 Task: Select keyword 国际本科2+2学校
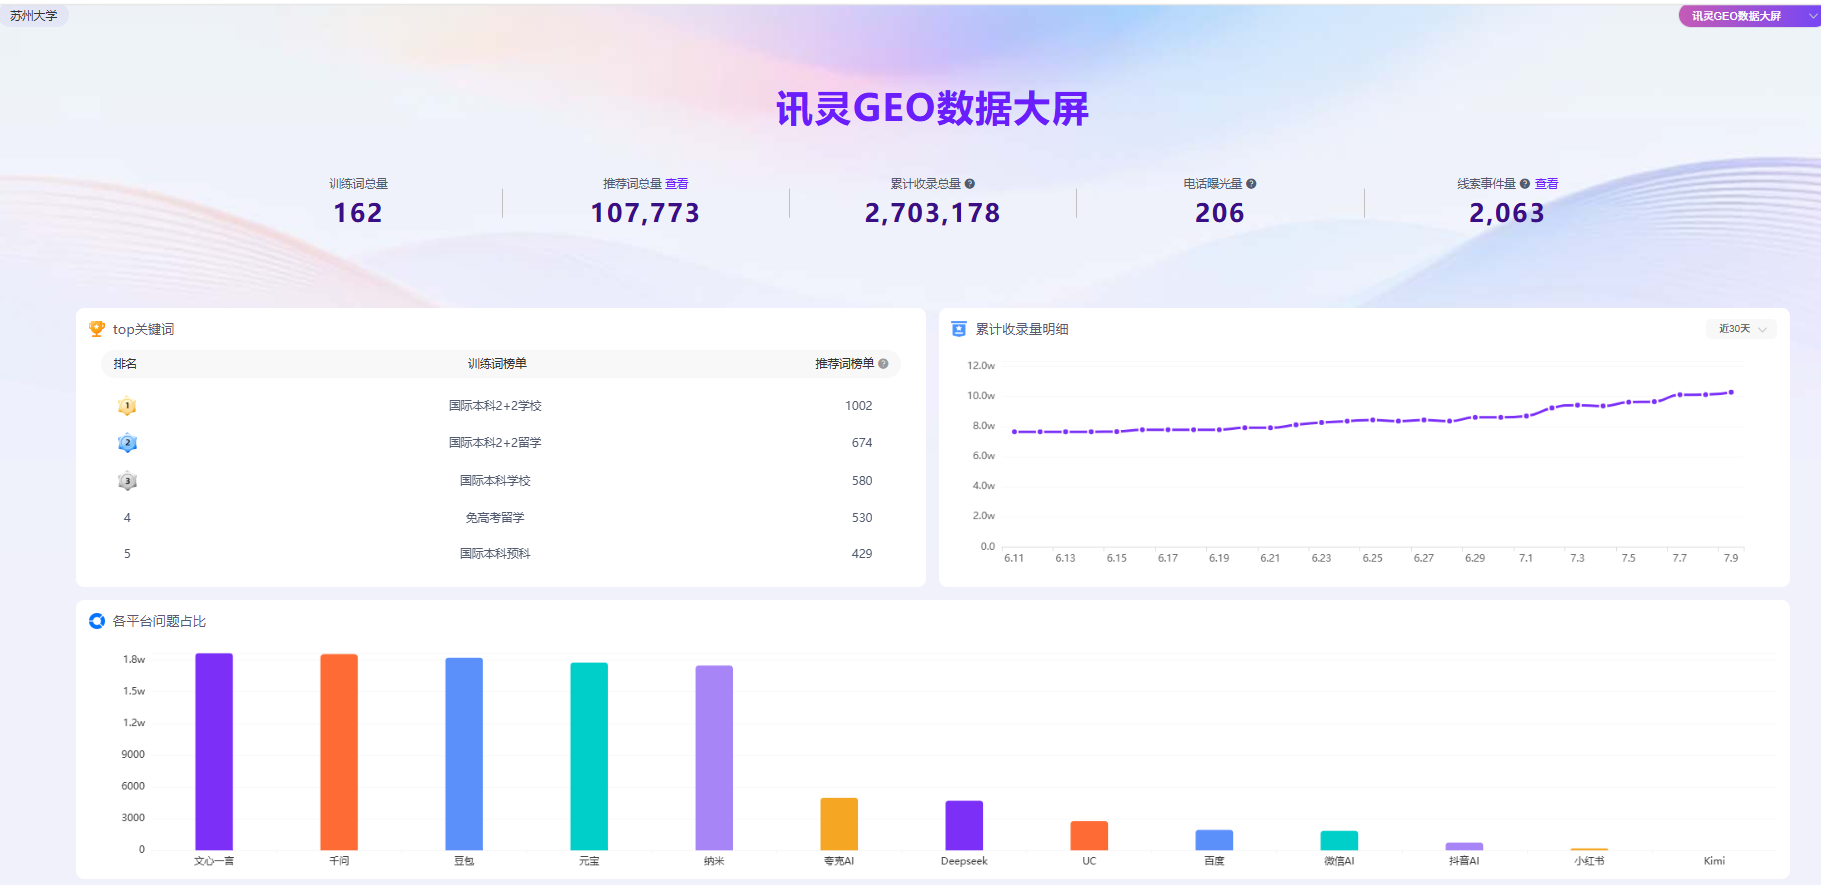pyautogui.click(x=495, y=406)
